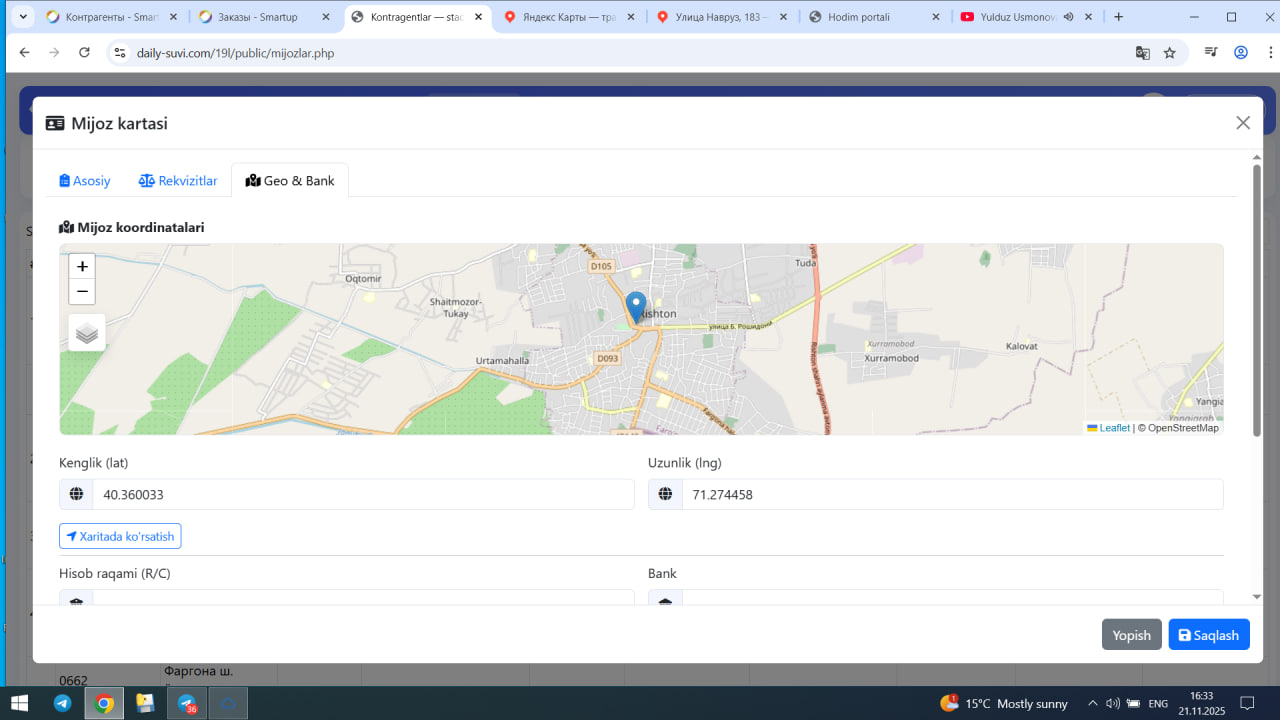This screenshot has width=1280, height=720.
Task: Mute the Yulduz Usmonova tab audio
Action: (1068, 17)
